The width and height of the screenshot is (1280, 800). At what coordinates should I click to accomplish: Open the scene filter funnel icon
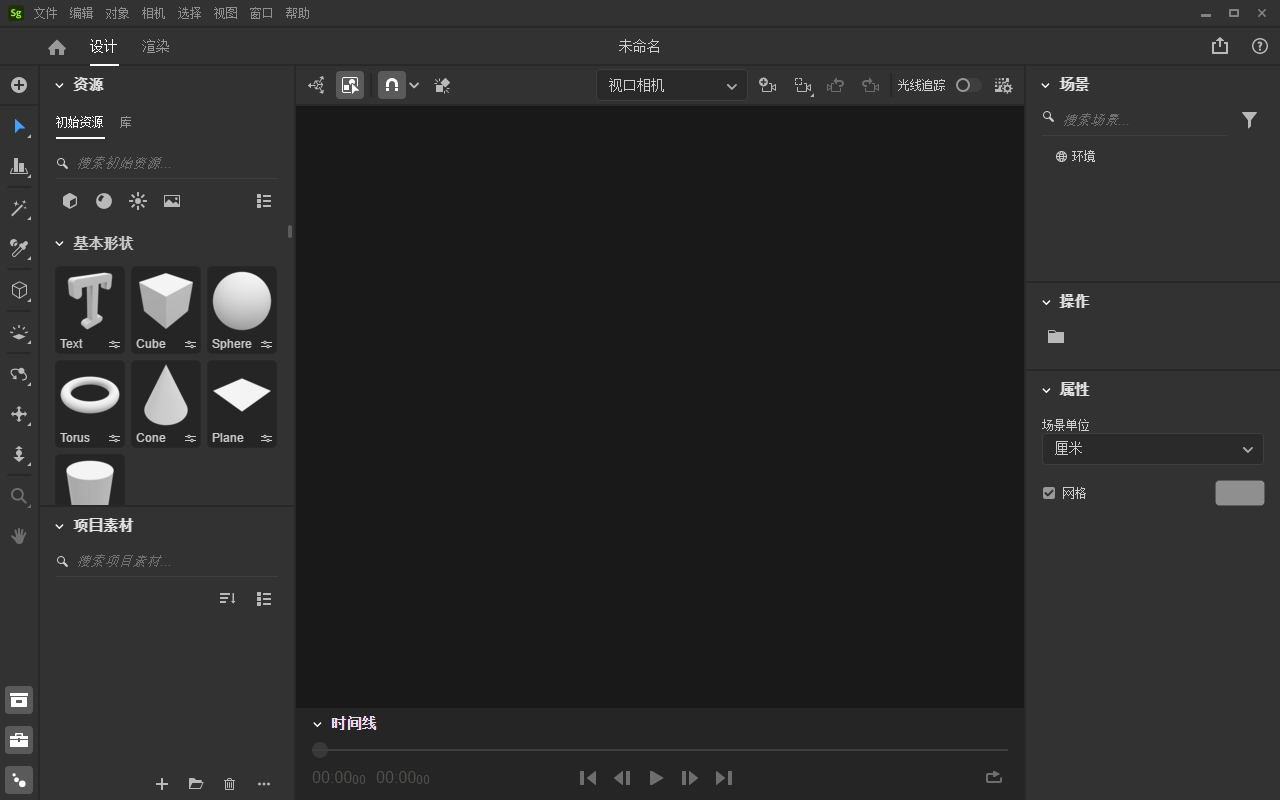pos(1249,120)
